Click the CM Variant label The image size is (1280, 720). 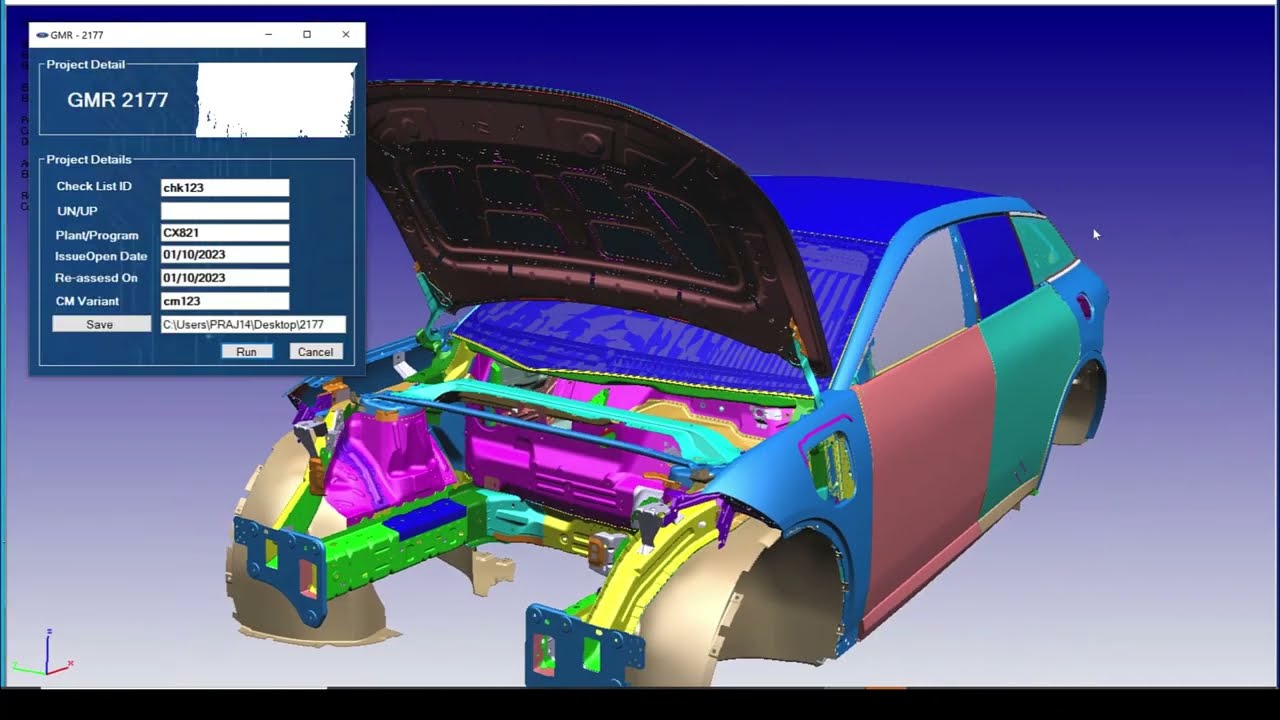(87, 301)
